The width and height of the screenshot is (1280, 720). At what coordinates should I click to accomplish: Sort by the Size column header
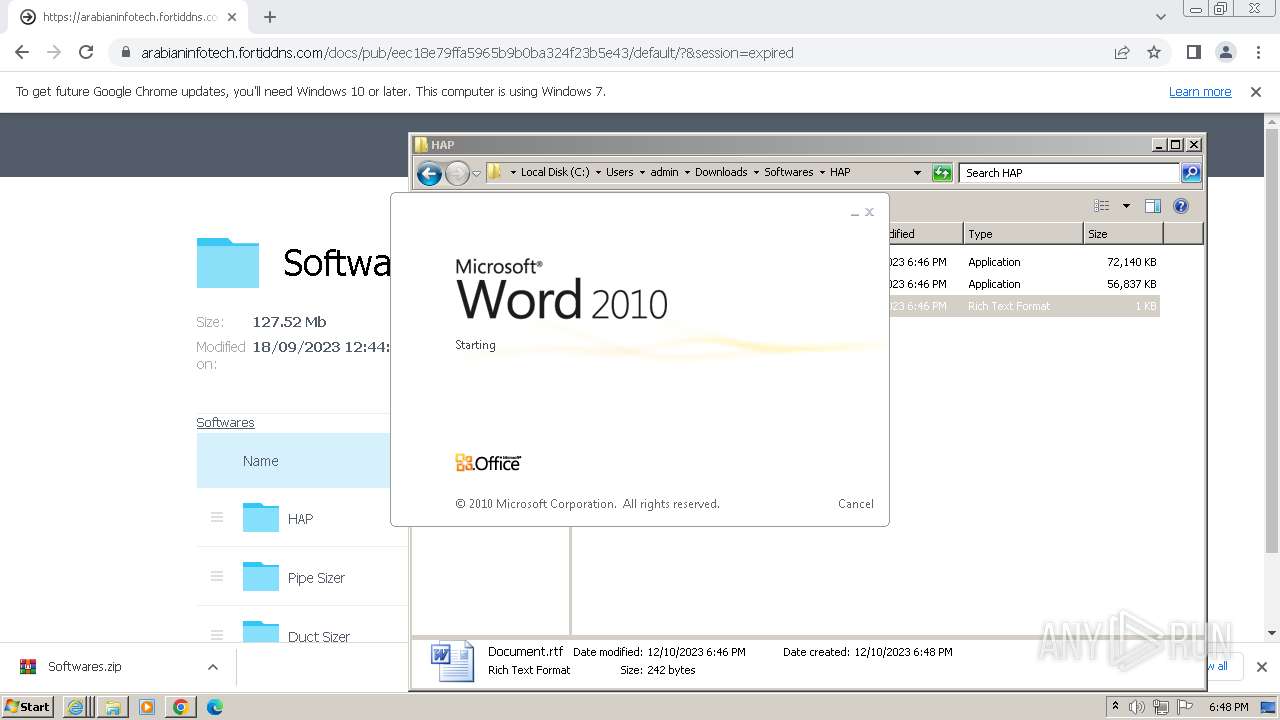click(1123, 233)
